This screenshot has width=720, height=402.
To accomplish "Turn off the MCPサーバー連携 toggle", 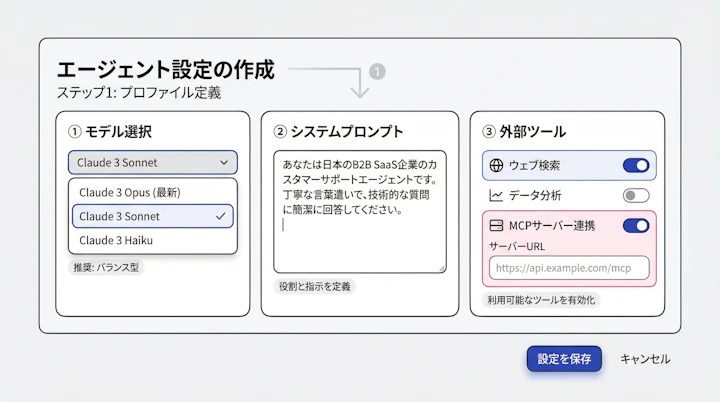I will point(636,226).
